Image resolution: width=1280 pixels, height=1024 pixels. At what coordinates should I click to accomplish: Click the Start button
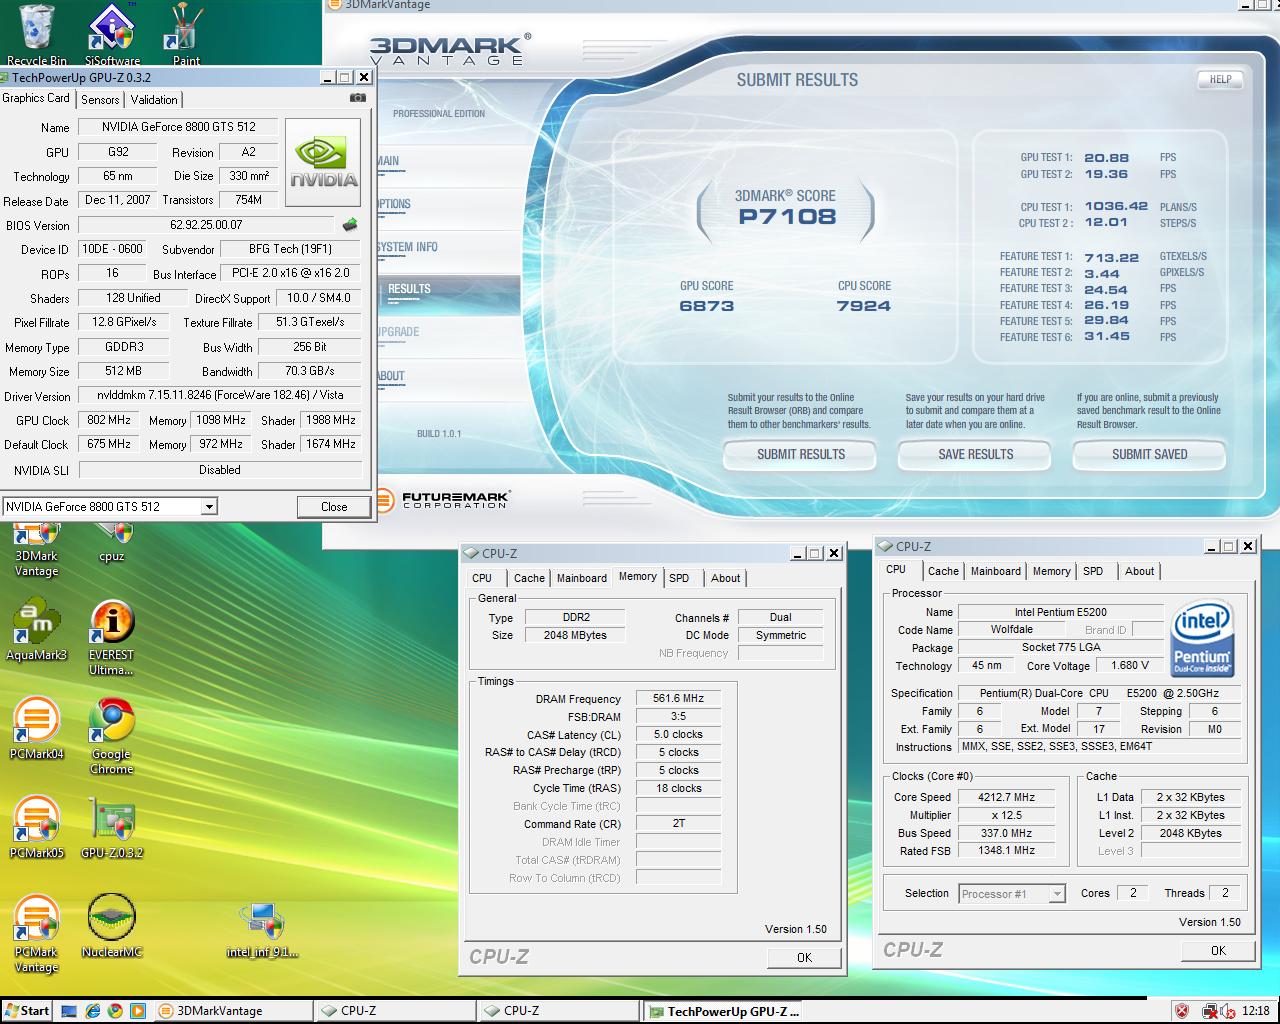[x=27, y=1011]
